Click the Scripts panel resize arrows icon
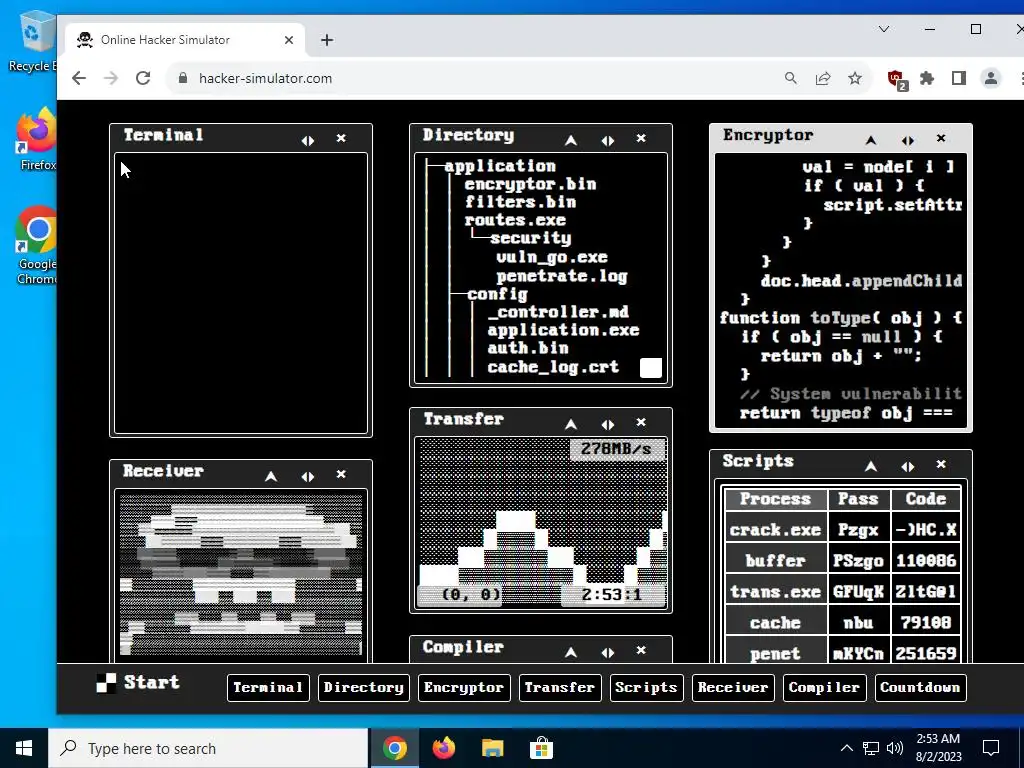The image size is (1024, 768). 907,466
